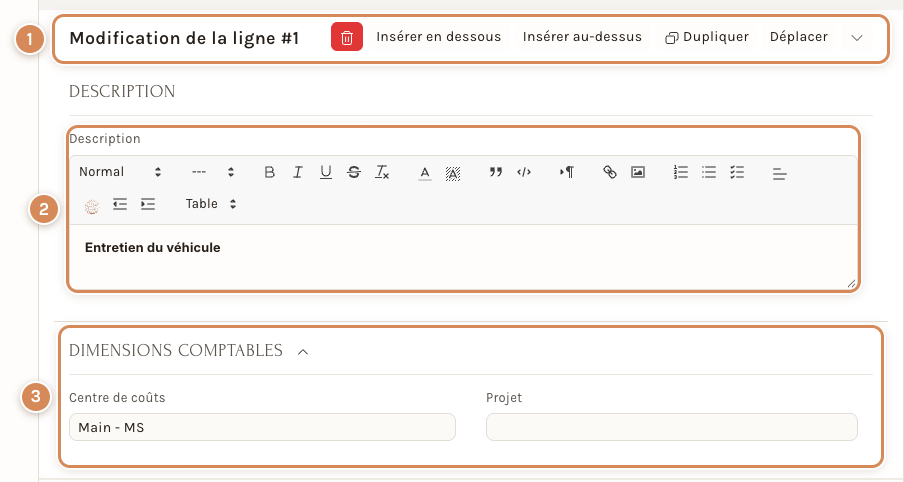Open the background highlight color picker
Image resolution: width=904 pixels, height=482 pixels.
coord(453,172)
